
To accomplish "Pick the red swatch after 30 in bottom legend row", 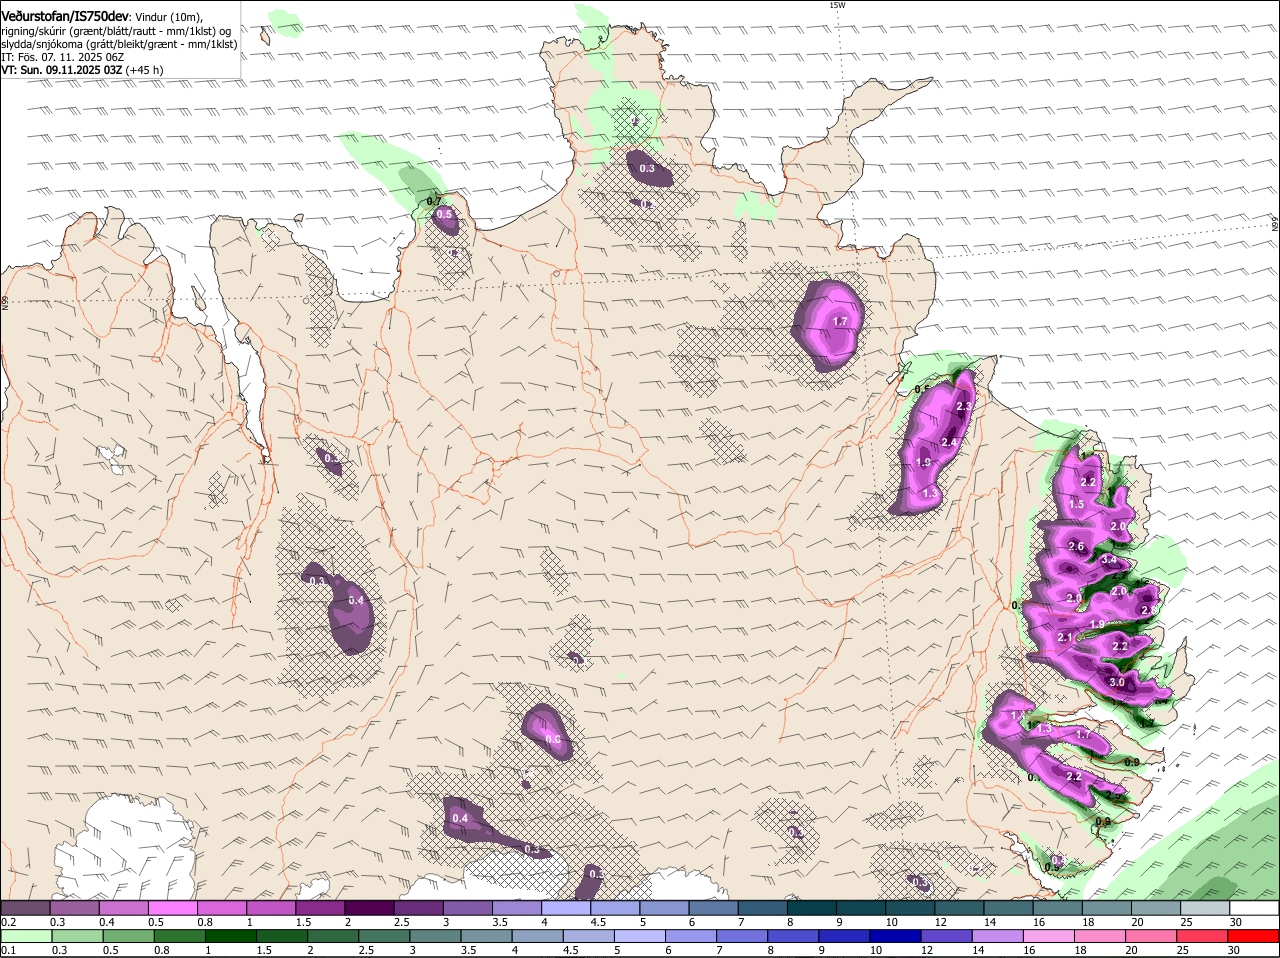I will 1255,936.
